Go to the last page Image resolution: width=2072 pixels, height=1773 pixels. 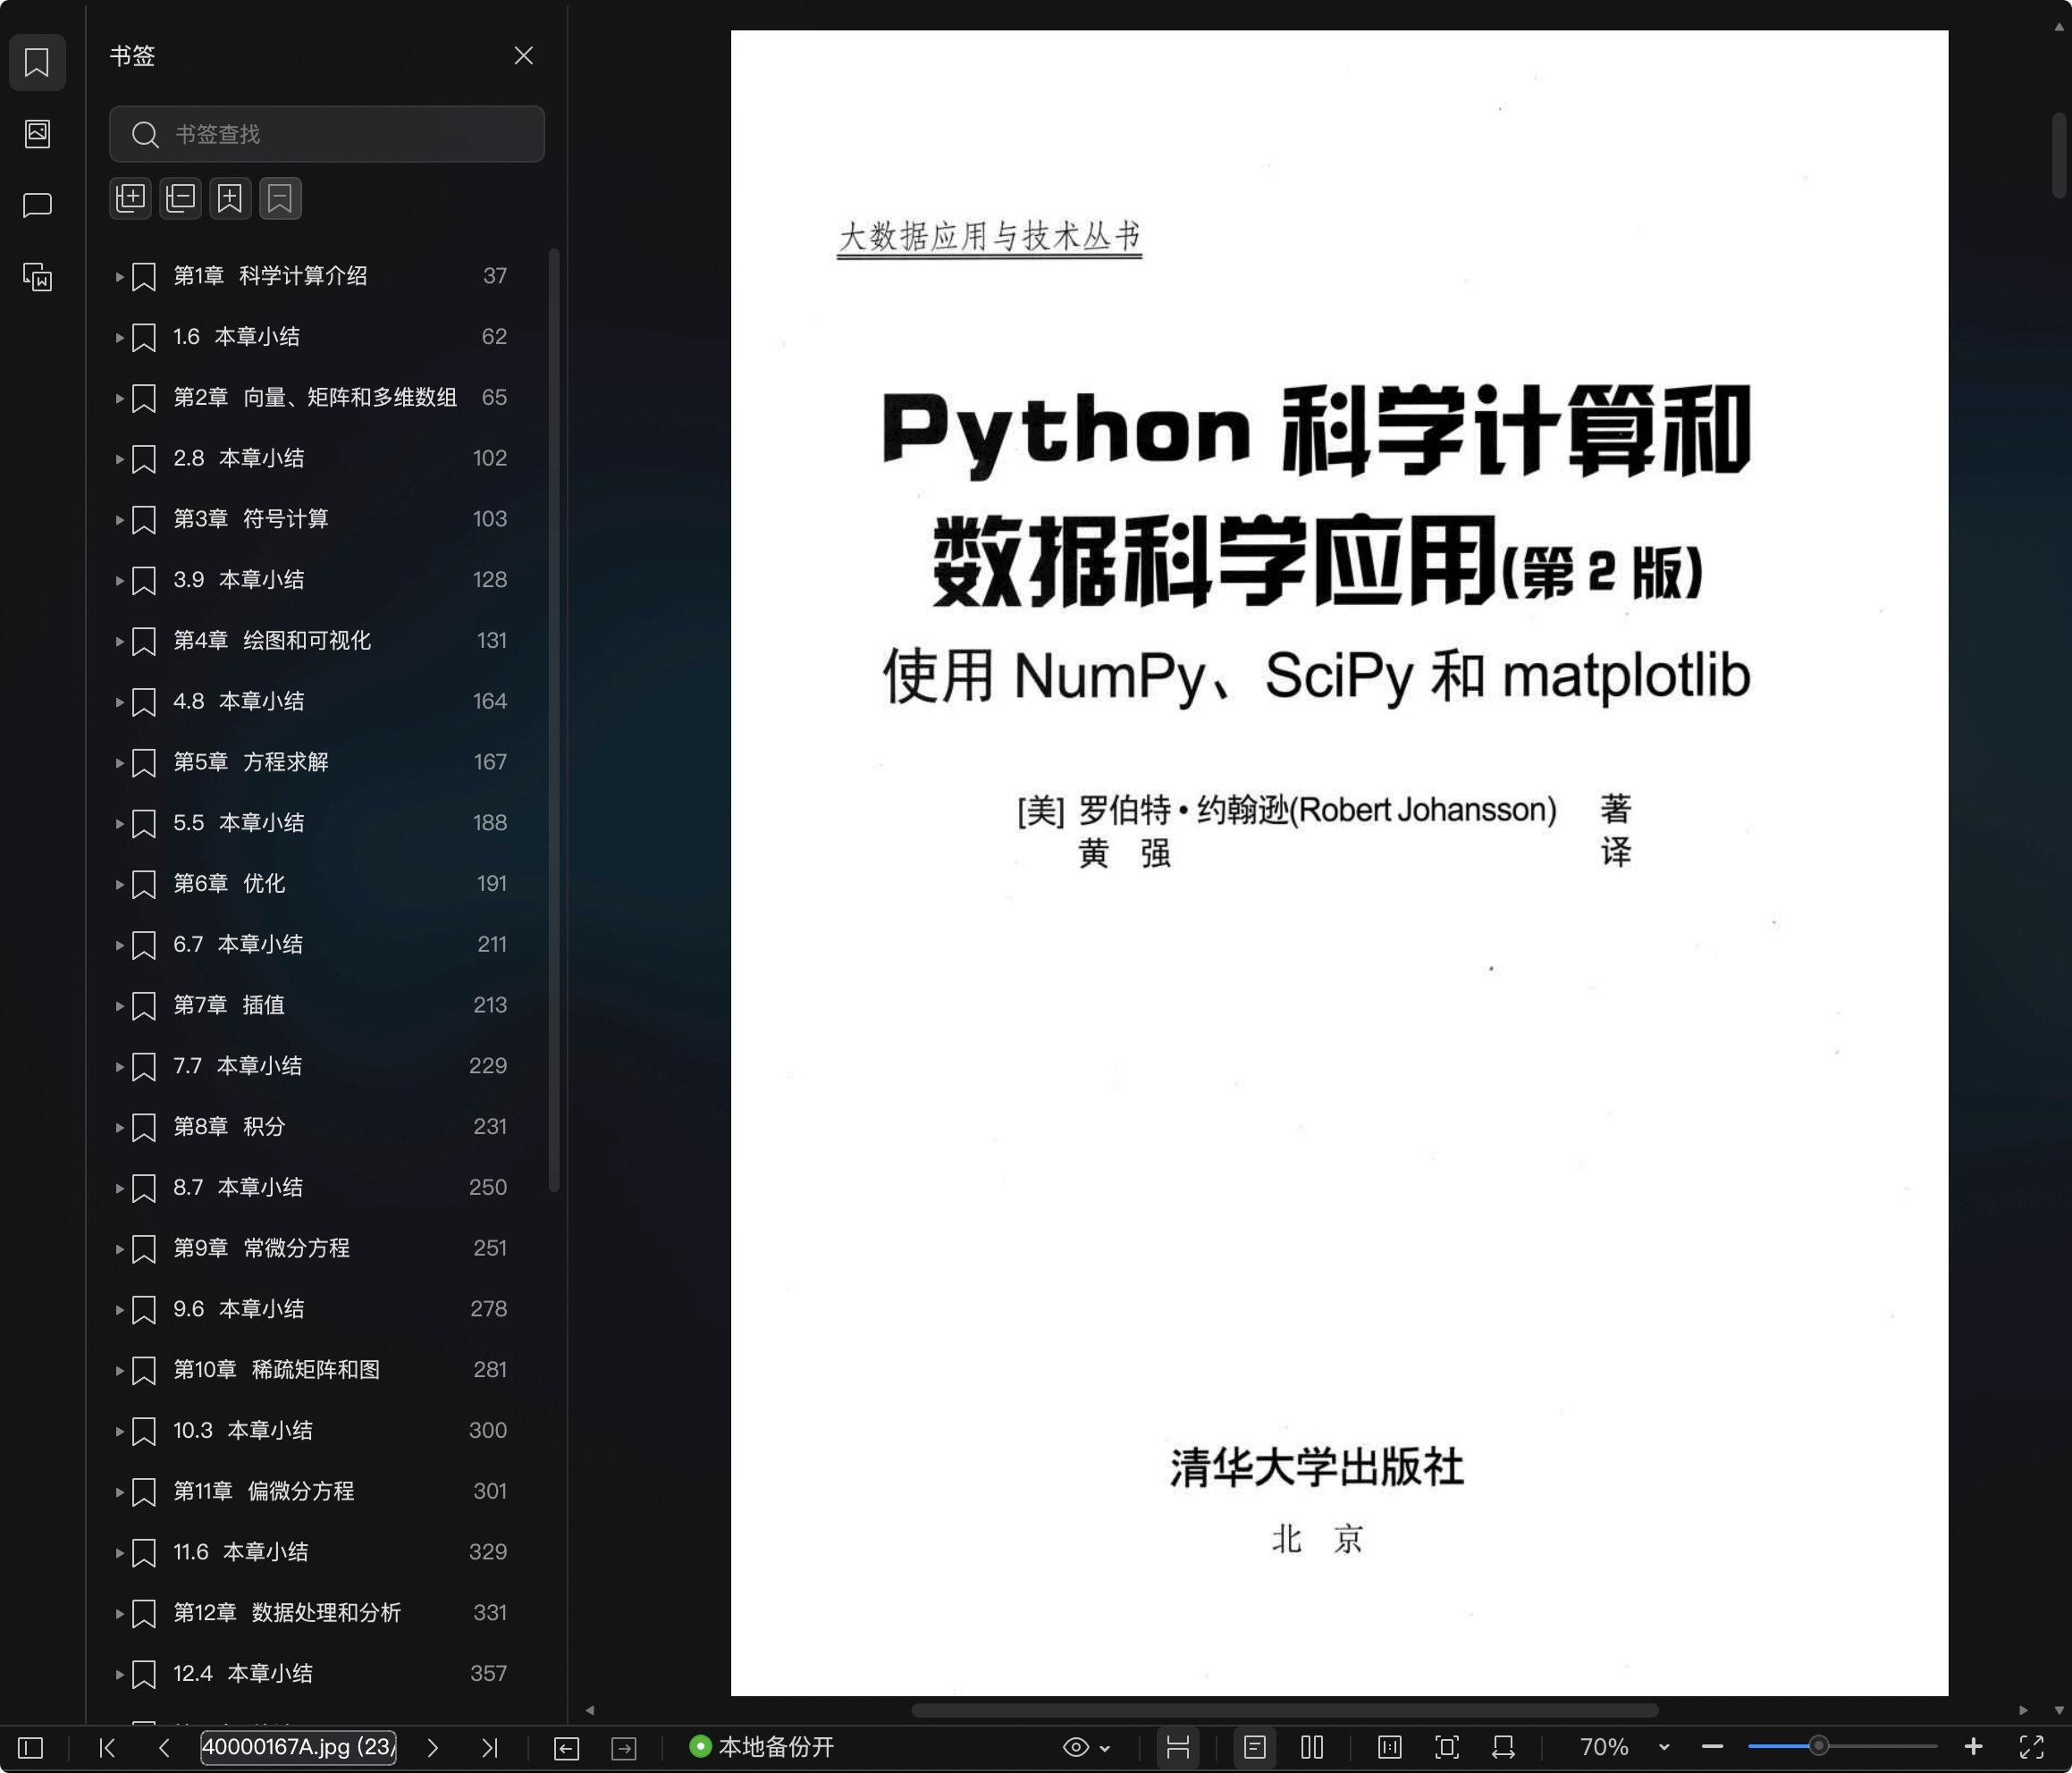coord(489,1748)
